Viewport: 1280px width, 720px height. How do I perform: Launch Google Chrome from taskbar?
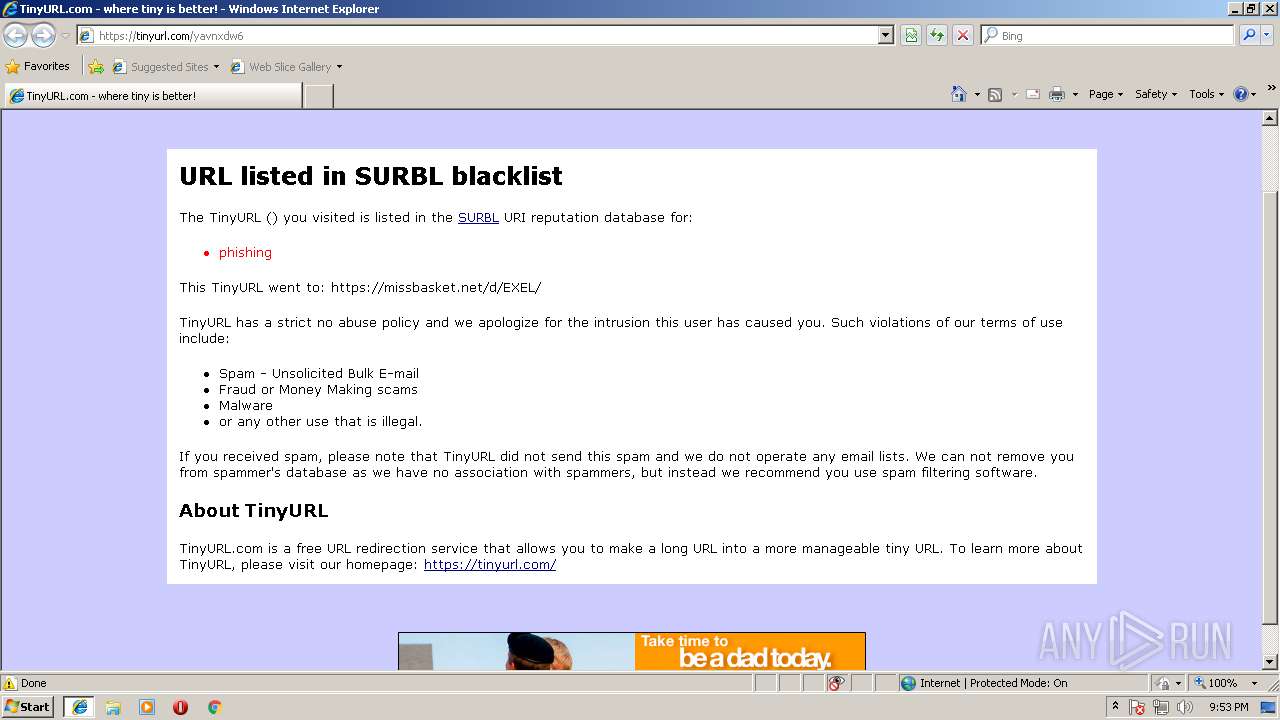click(x=214, y=707)
